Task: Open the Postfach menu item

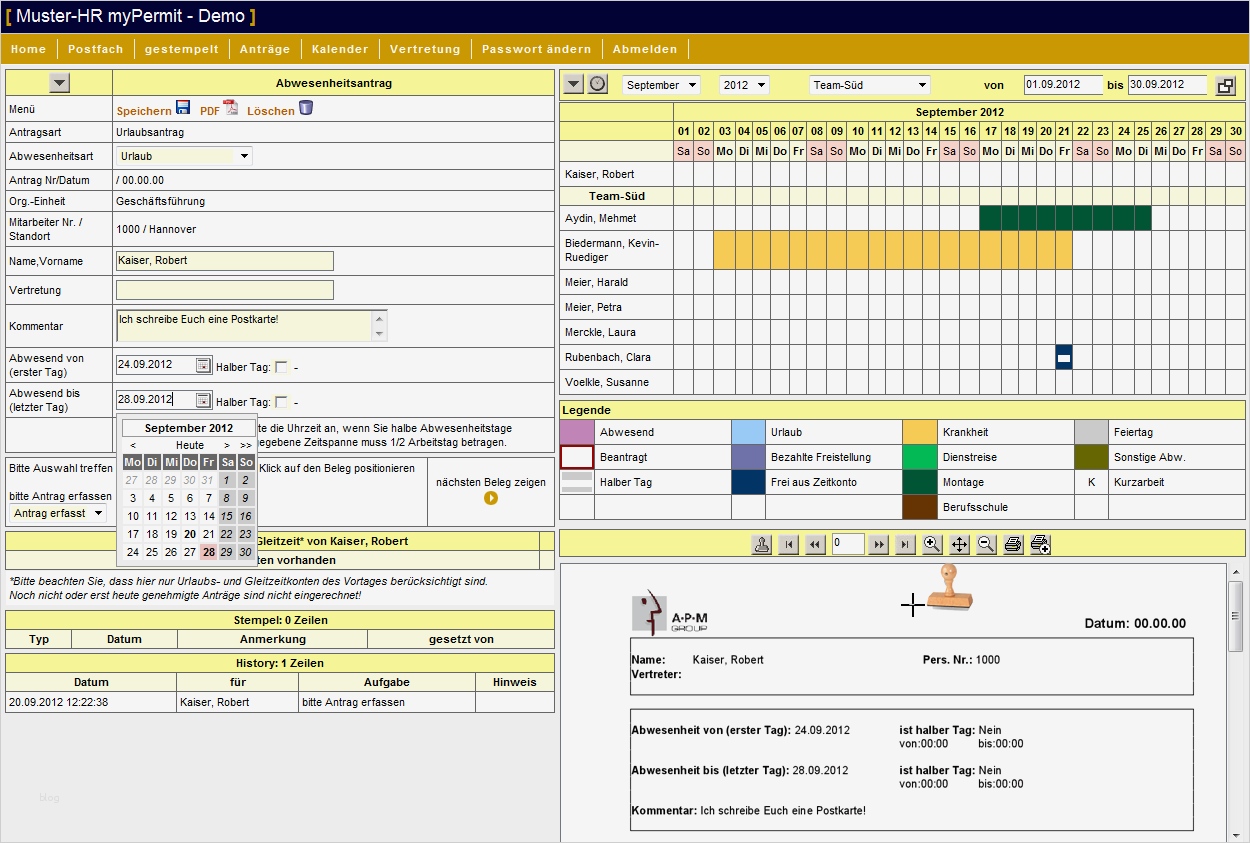Action: [x=96, y=49]
